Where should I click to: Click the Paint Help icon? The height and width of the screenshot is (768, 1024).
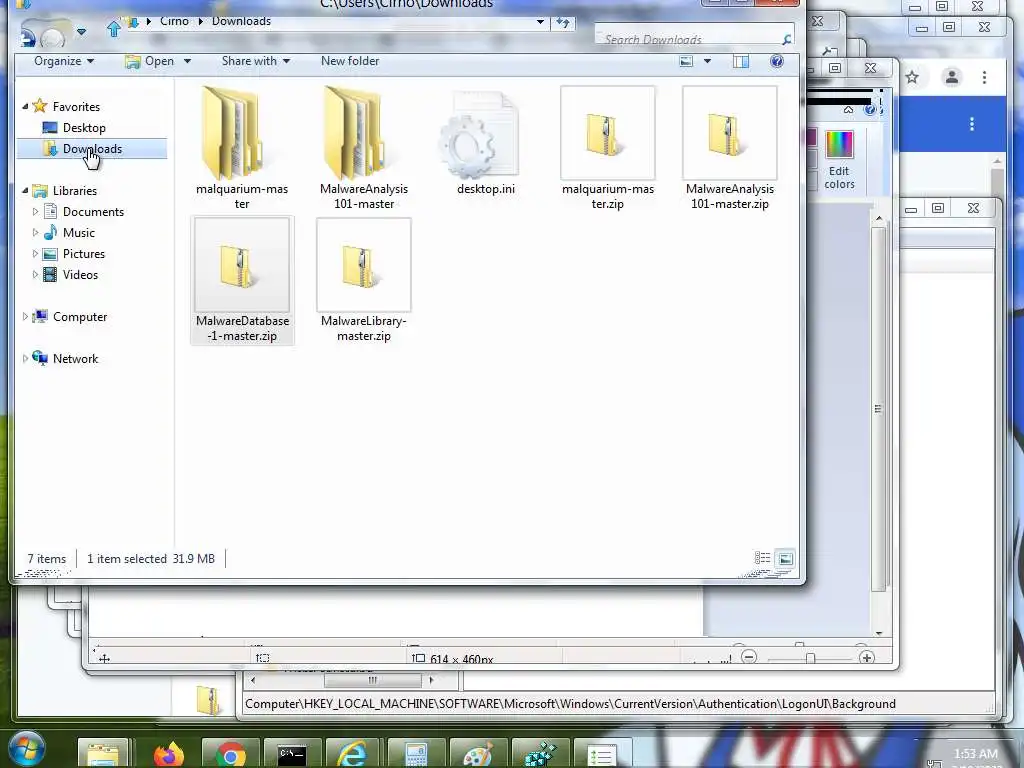point(869,110)
